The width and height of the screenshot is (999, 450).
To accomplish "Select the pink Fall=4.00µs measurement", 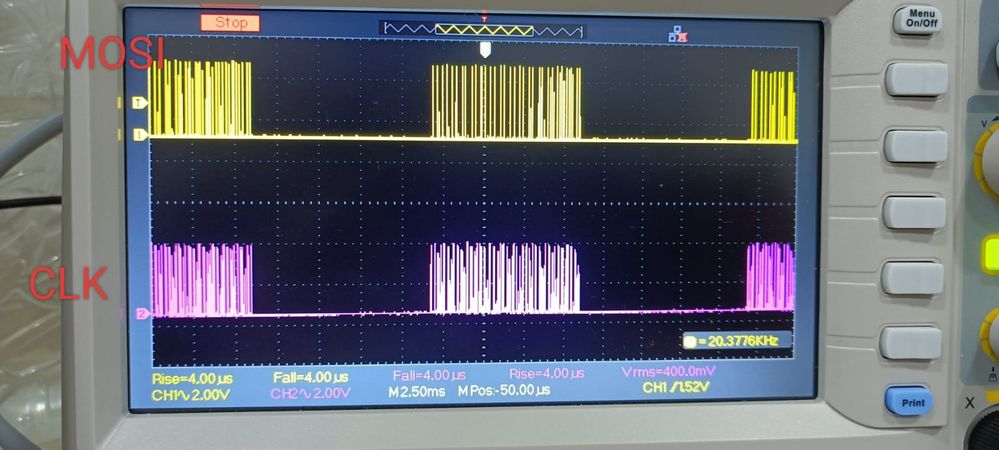I will tap(429, 375).
